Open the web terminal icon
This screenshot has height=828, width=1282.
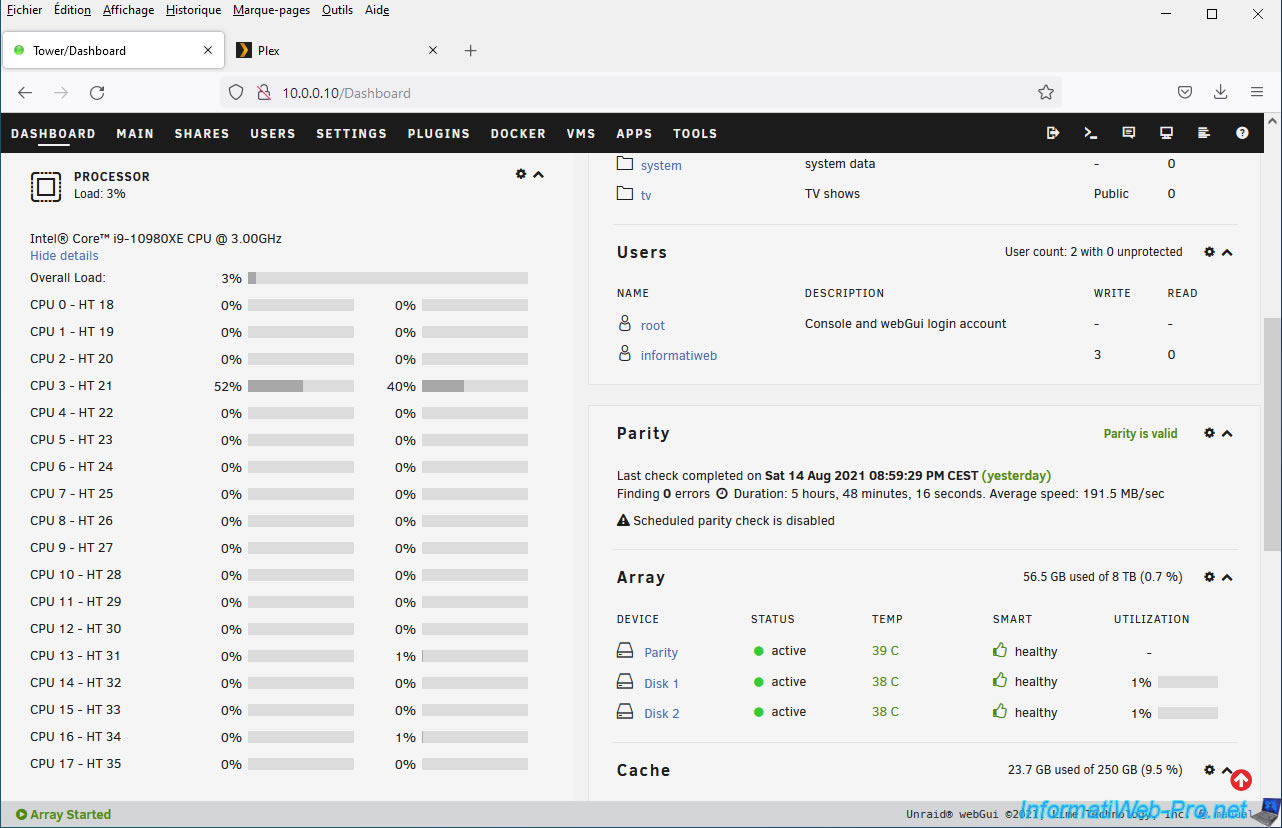1091,133
